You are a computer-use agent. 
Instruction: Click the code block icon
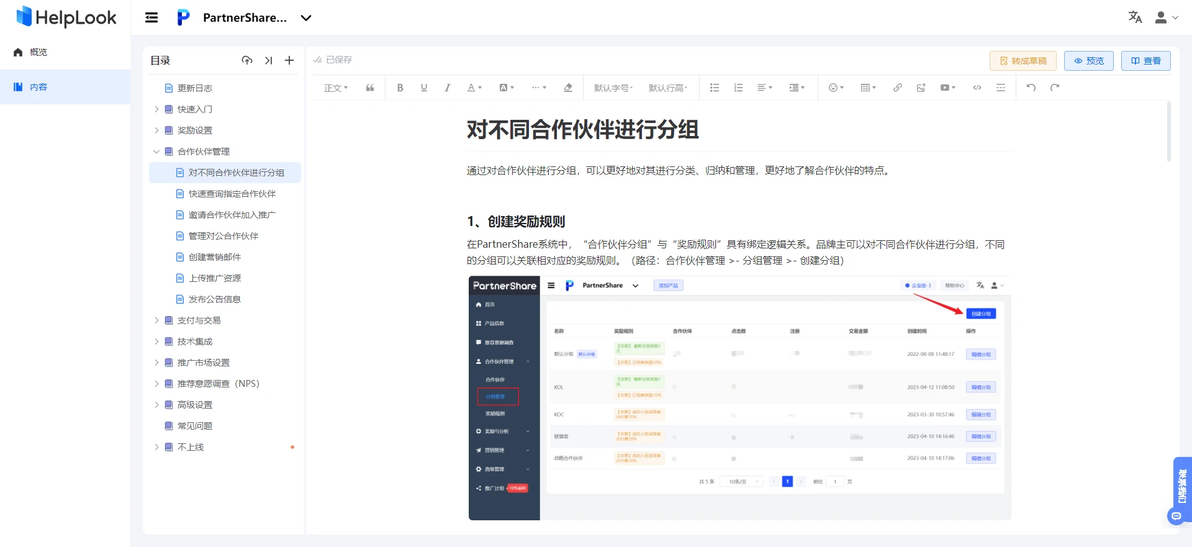(x=977, y=88)
